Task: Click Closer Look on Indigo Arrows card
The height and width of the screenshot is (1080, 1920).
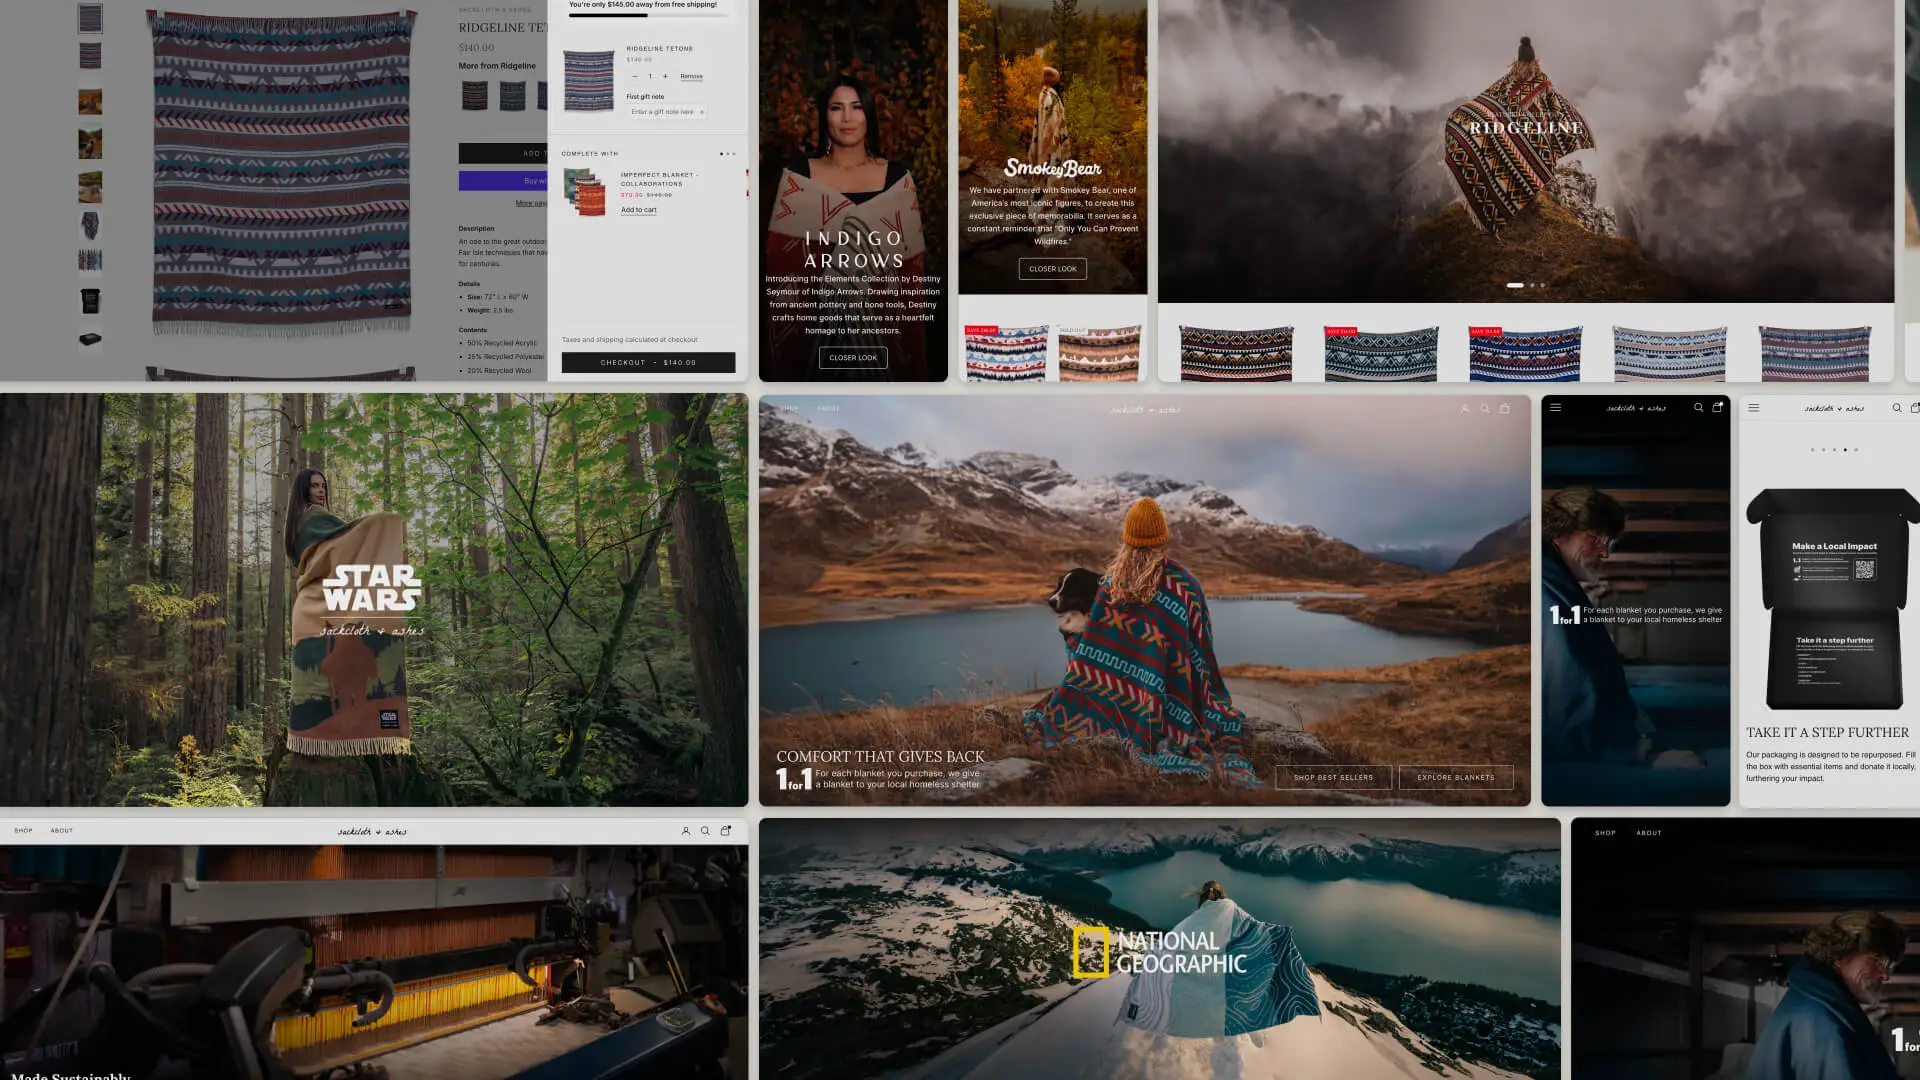Action: click(x=853, y=358)
